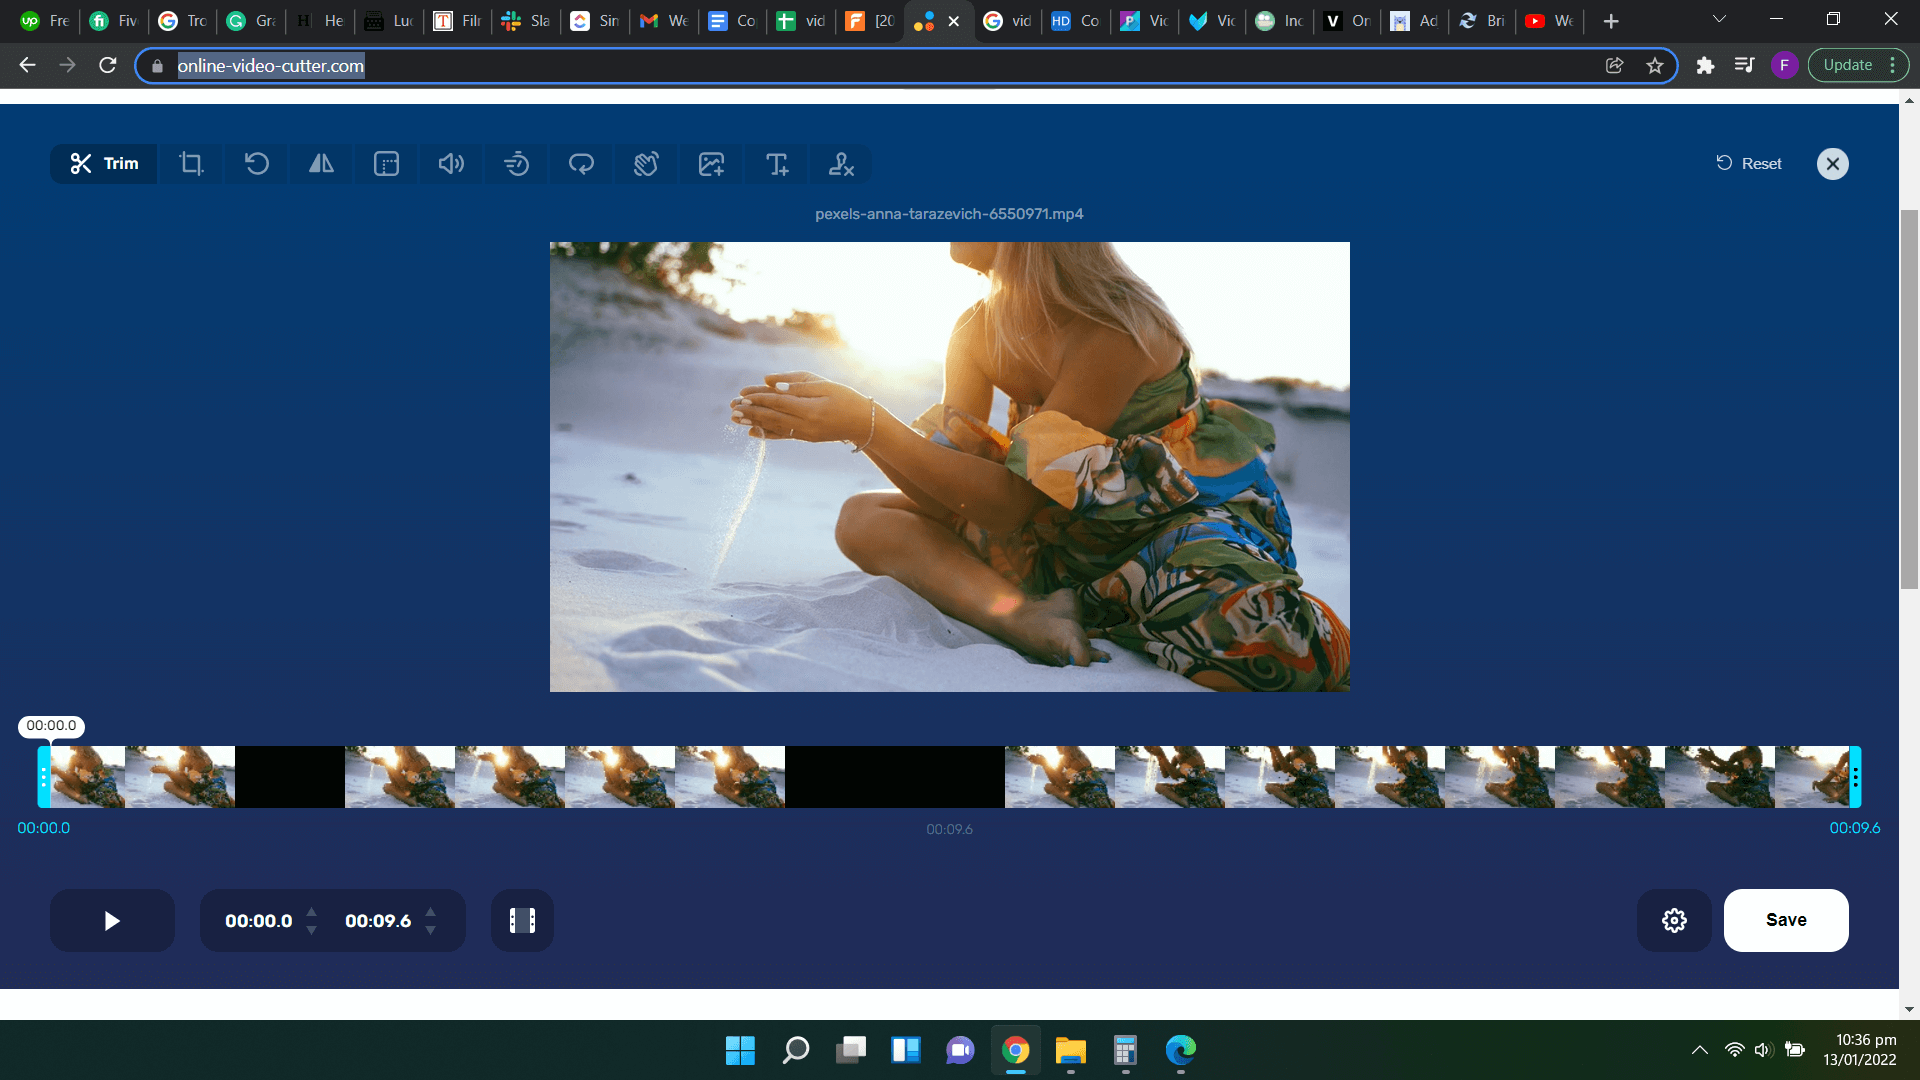Open the Add image tool icon
This screenshot has width=1920, height=1080.
point(711,164)
